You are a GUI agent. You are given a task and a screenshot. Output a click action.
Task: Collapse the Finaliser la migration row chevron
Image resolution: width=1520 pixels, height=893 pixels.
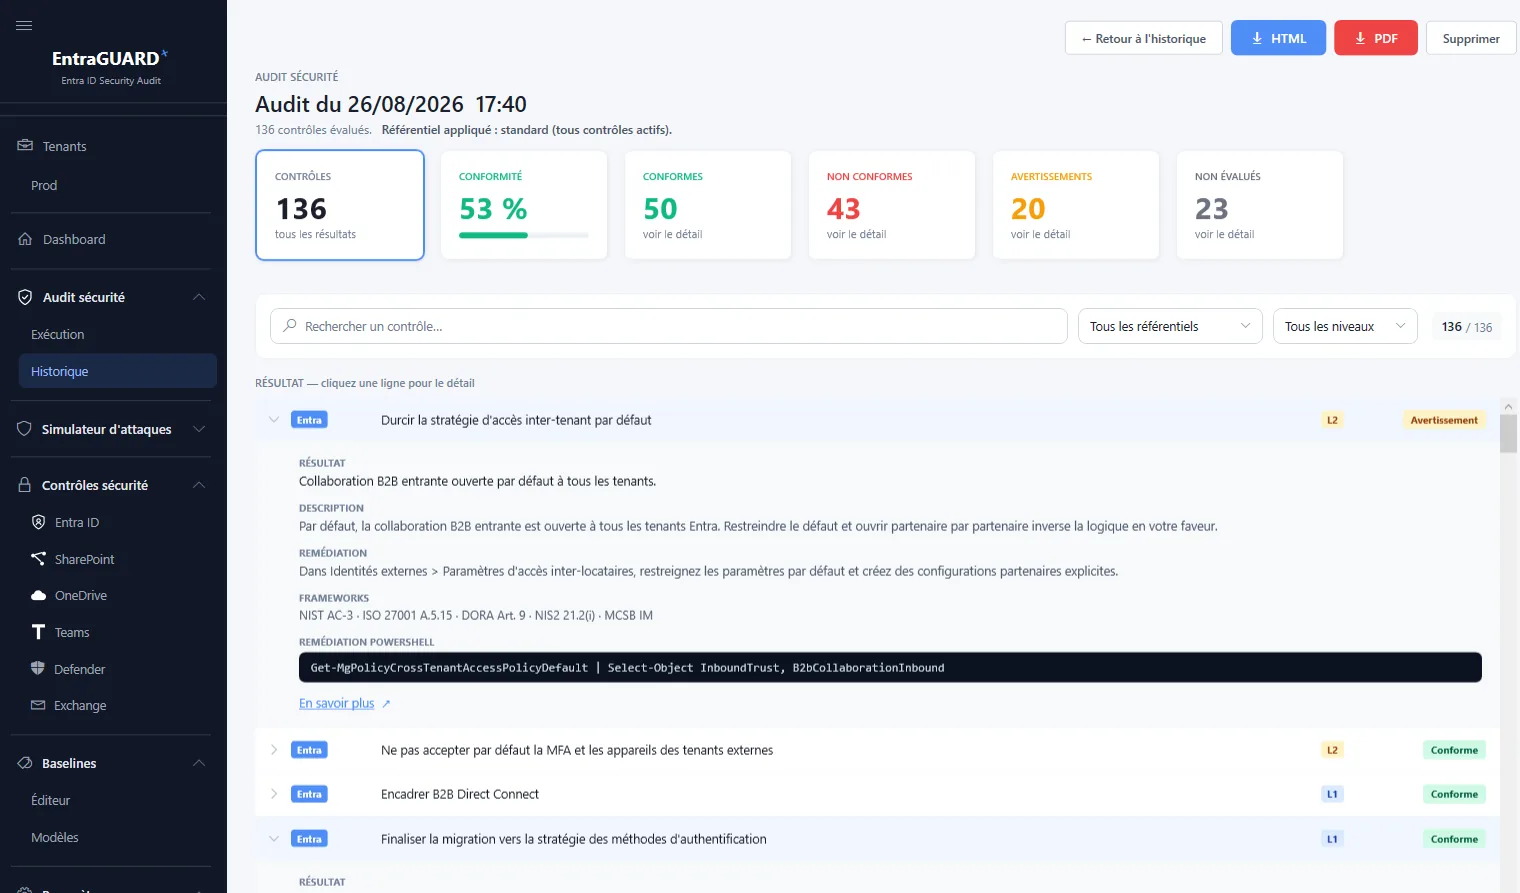pos(273,839)
